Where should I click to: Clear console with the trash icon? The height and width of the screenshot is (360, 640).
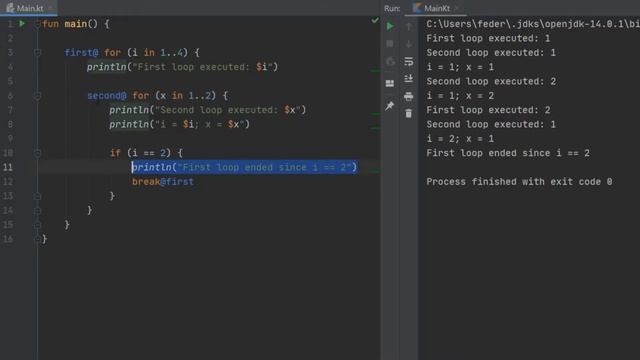409,113
